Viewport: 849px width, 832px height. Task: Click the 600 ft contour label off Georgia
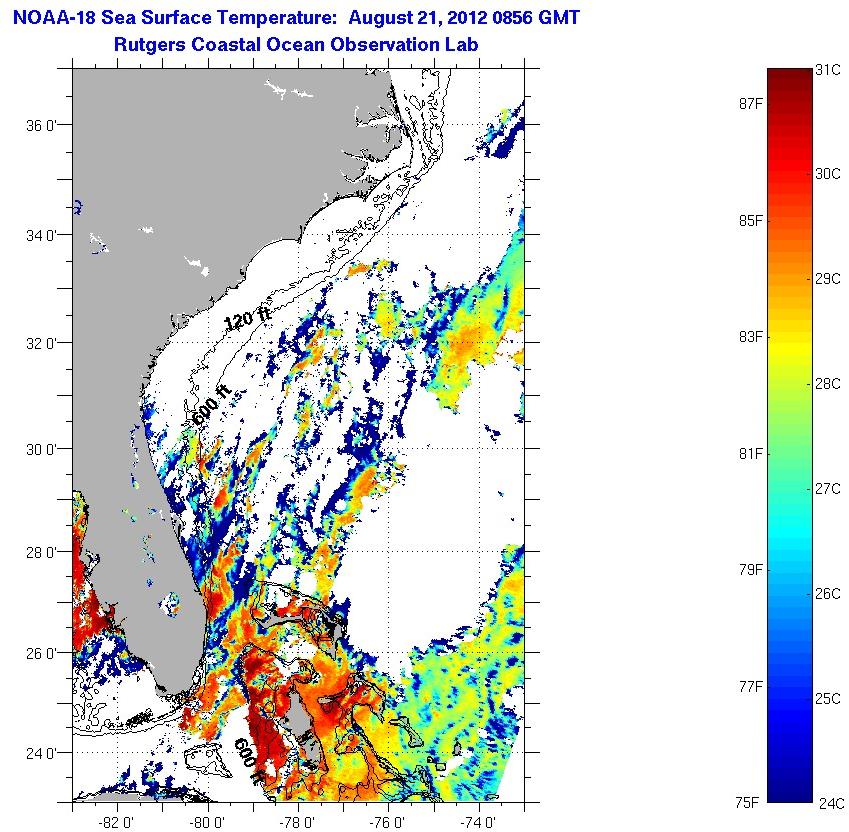tap(212, 405)
